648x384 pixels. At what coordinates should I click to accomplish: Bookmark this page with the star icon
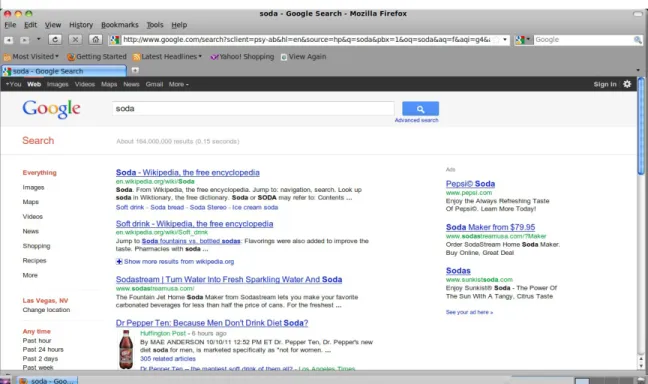(x=496, y=40)
